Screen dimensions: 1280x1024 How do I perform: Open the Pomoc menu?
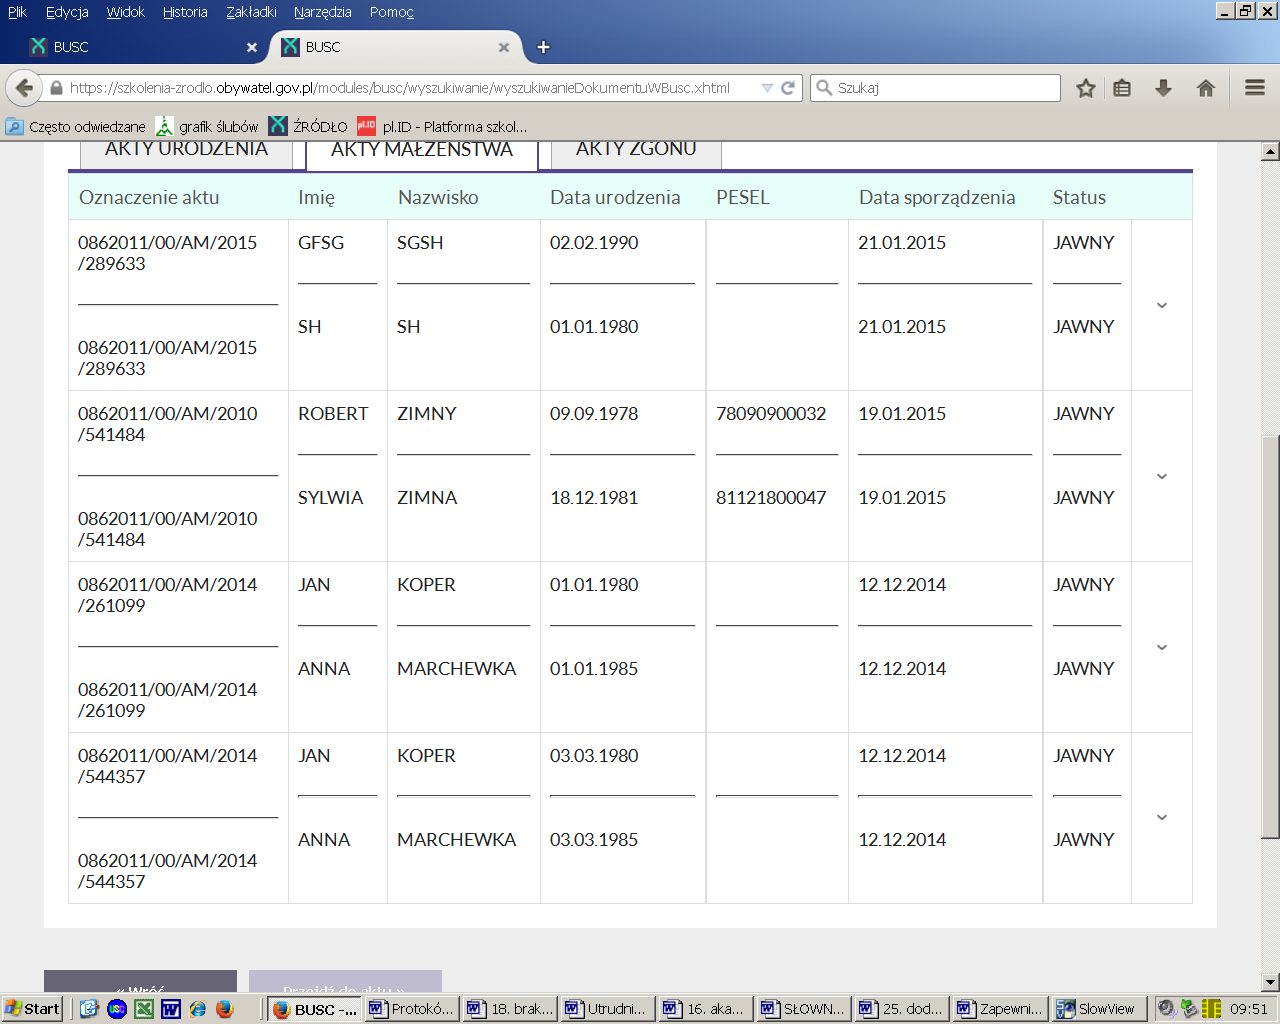pos(391,12)
